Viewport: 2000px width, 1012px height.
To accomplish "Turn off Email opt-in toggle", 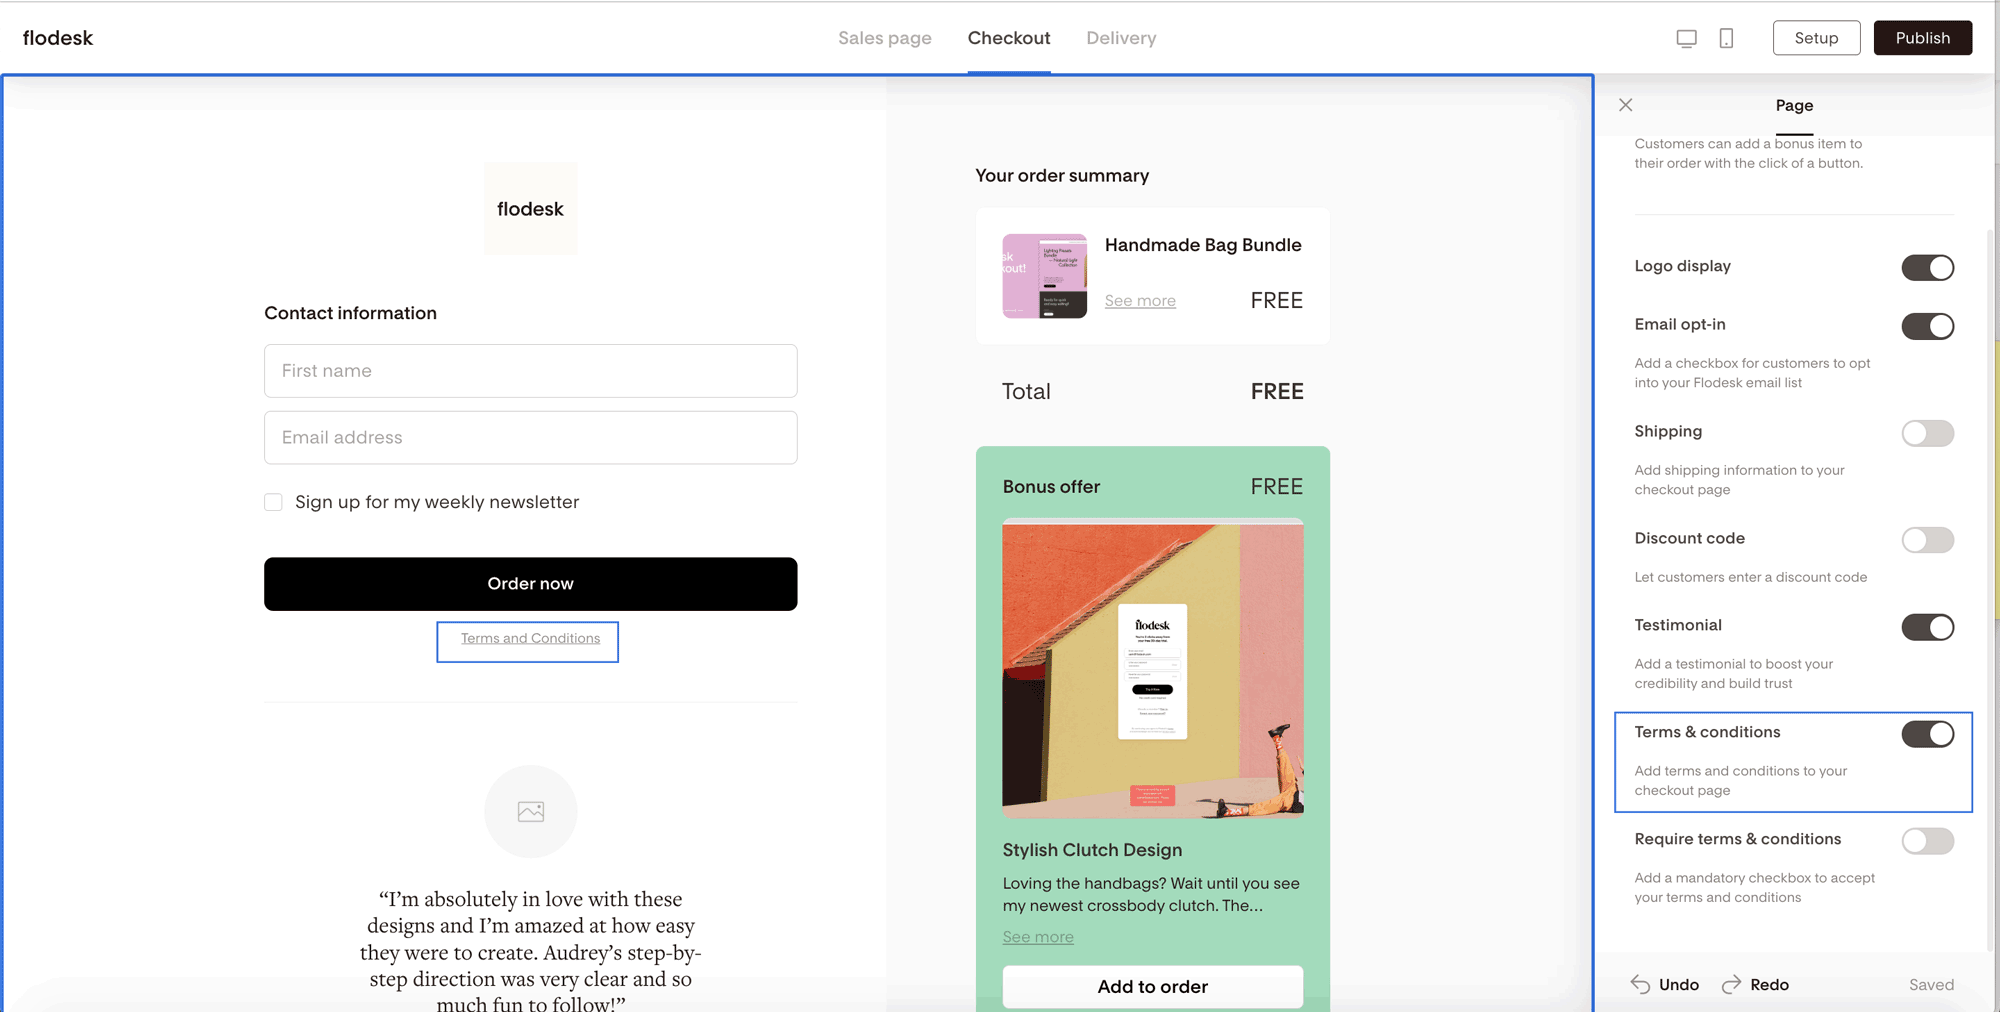I will pyautogui.click(x=1927, y=326).
